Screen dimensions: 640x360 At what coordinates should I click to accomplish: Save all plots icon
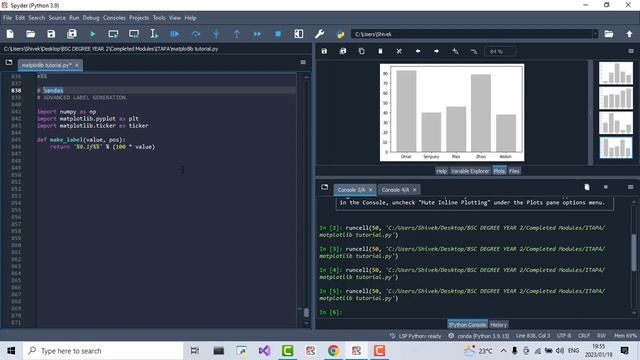[343, 51]
